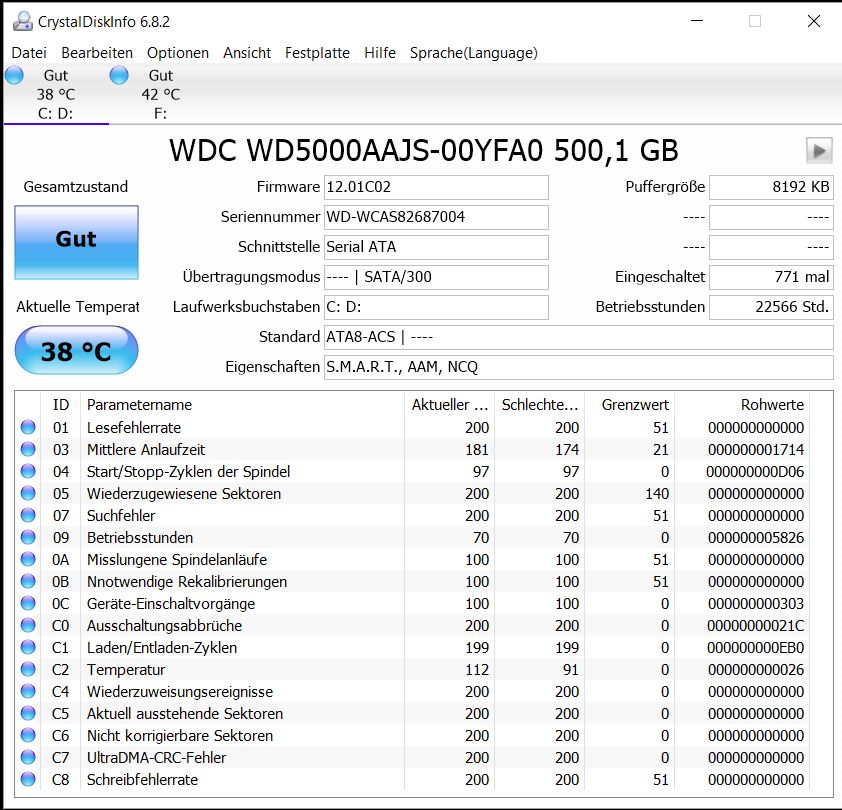Click the Rohwerte column header
The width and height of the screenshot is (842, 810).
point(742,405)
